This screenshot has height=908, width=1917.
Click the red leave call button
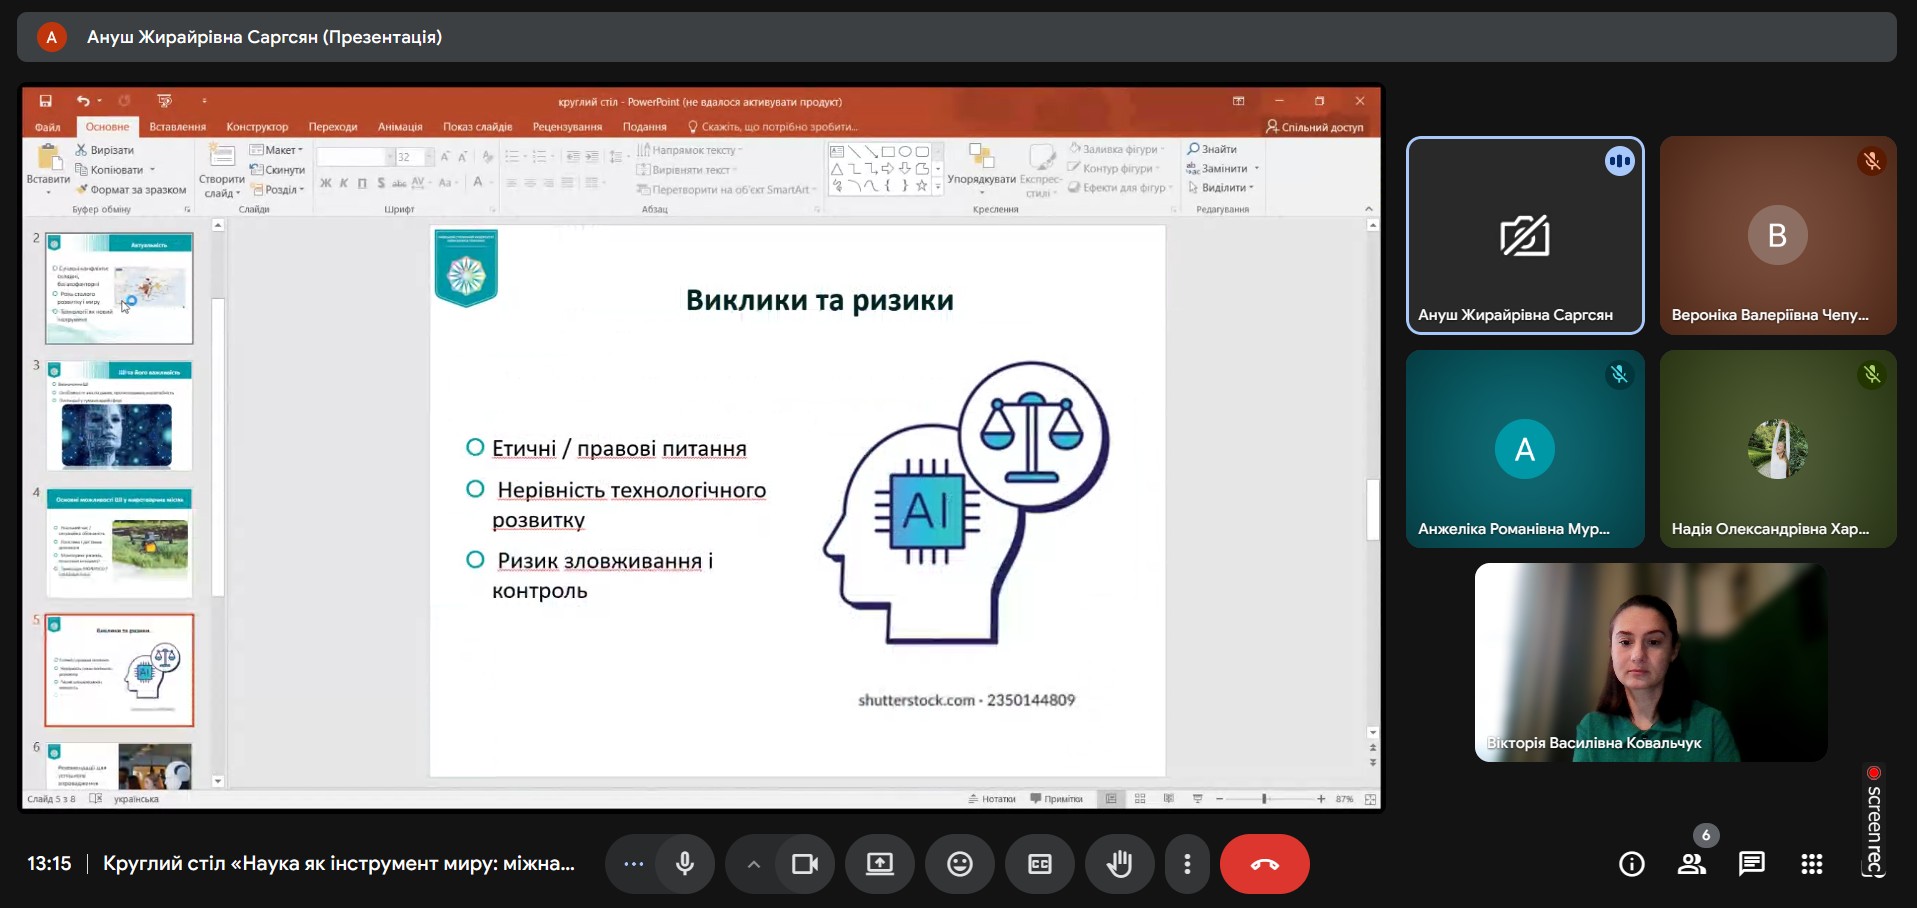tap(1264, 864)
